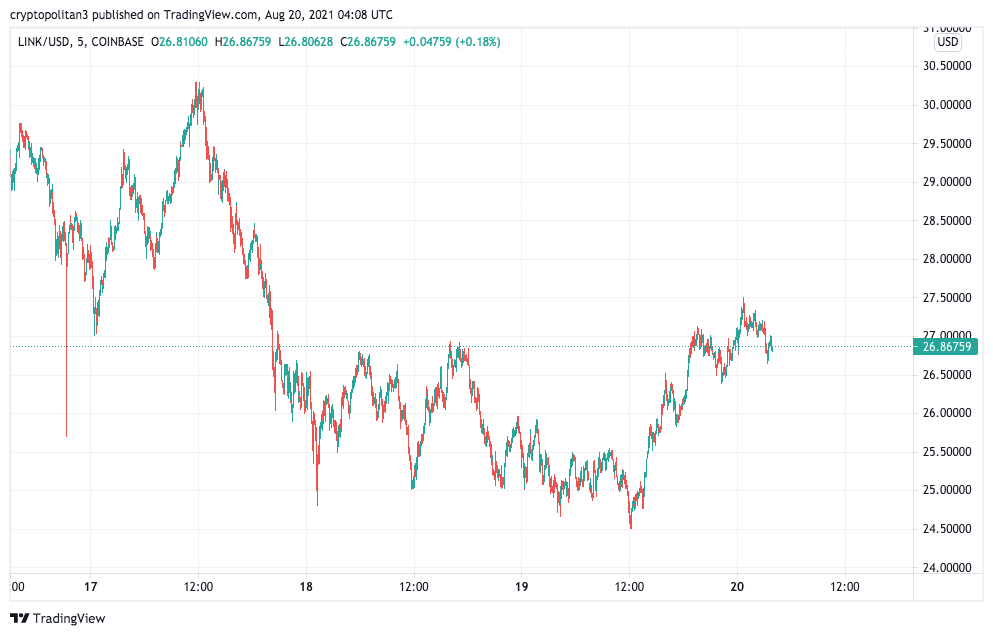Viewport: 993px width, 636px height.
Task: Click the 27.50000 price axis label
Action: (947, 297)
